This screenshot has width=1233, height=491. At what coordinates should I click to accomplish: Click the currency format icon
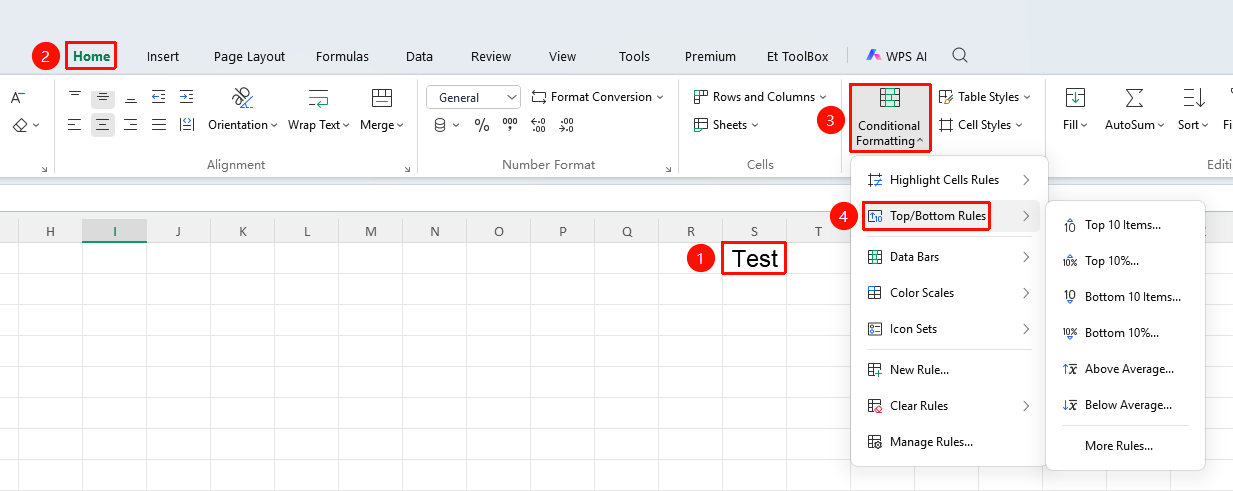pyautogui.click(x=440, y=125)
